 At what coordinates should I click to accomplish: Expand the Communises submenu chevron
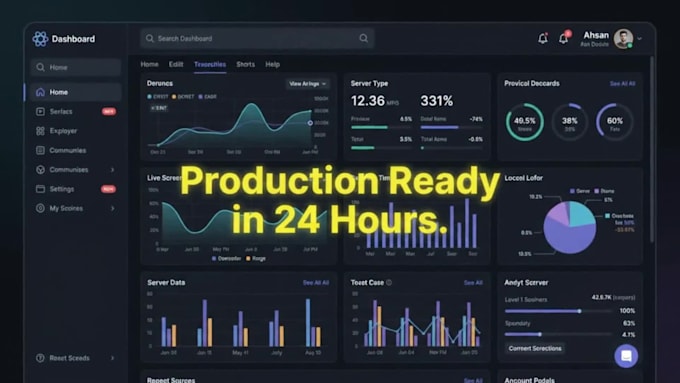pos(113,170)
